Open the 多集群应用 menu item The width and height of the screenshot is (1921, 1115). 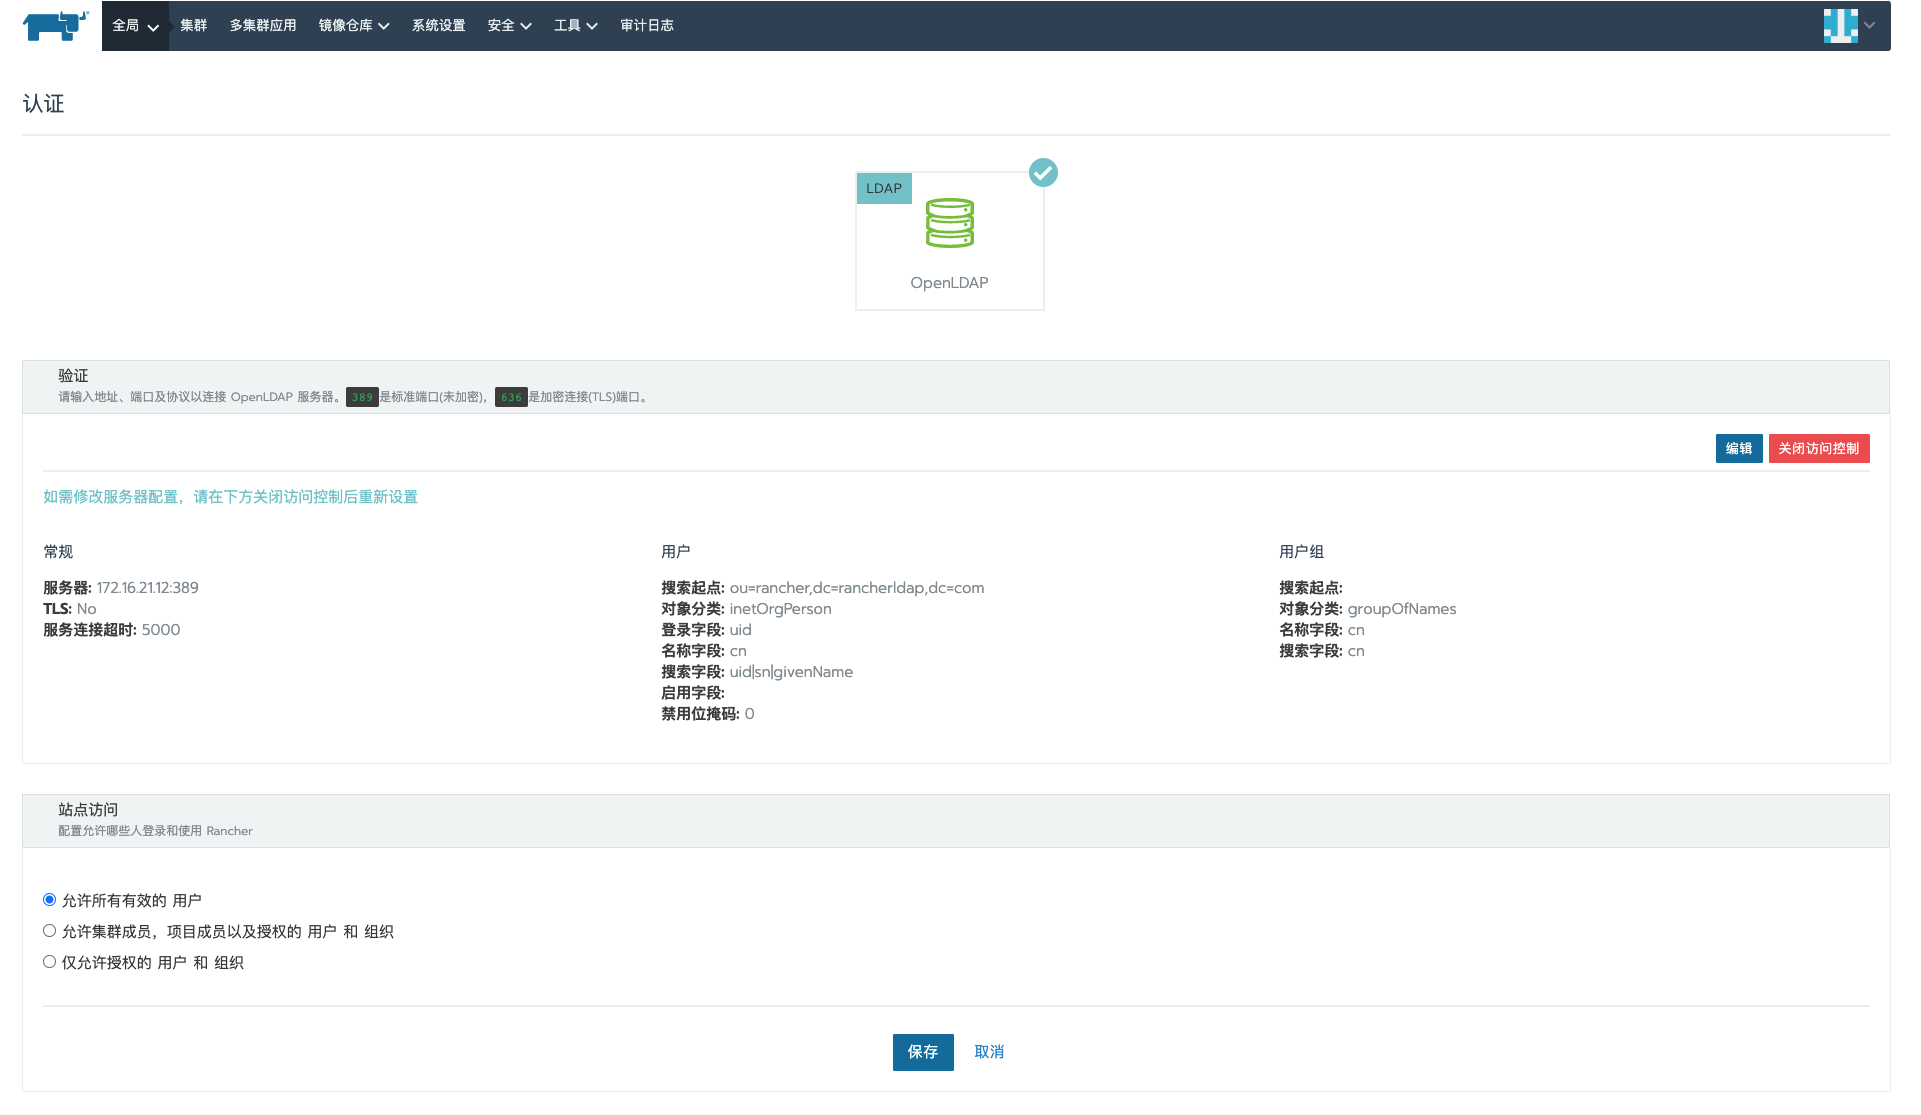(x=263, y=26)
